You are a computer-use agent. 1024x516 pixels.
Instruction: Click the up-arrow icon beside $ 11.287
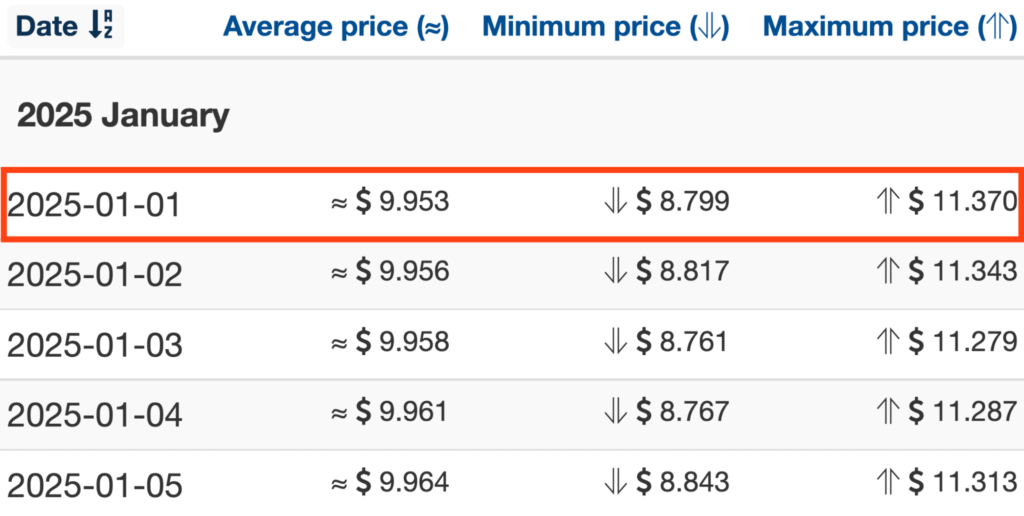pyautogui.click(x=888, y=412)
